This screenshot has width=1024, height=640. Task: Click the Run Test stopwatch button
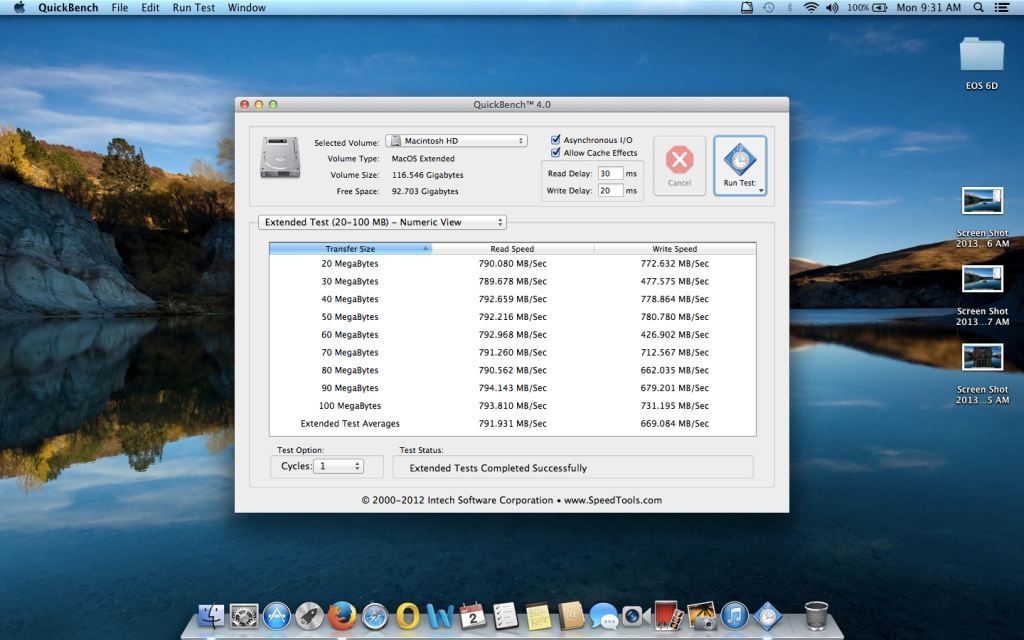740,161
